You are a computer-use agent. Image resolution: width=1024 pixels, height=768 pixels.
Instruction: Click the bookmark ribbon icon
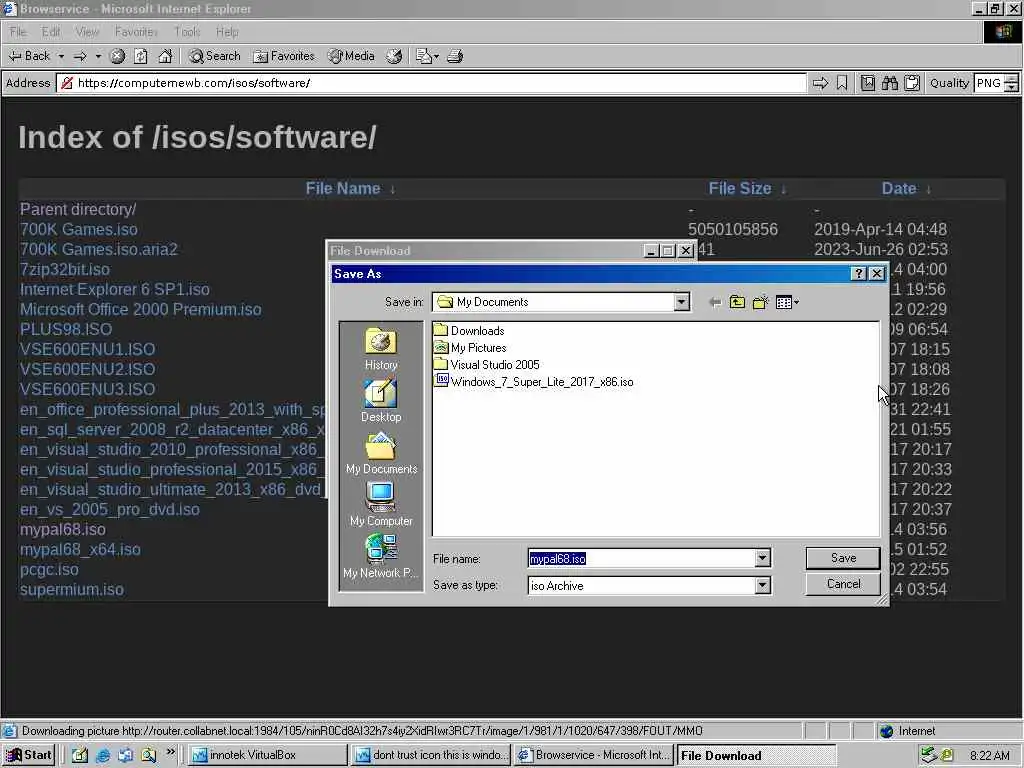coord(842,83)
